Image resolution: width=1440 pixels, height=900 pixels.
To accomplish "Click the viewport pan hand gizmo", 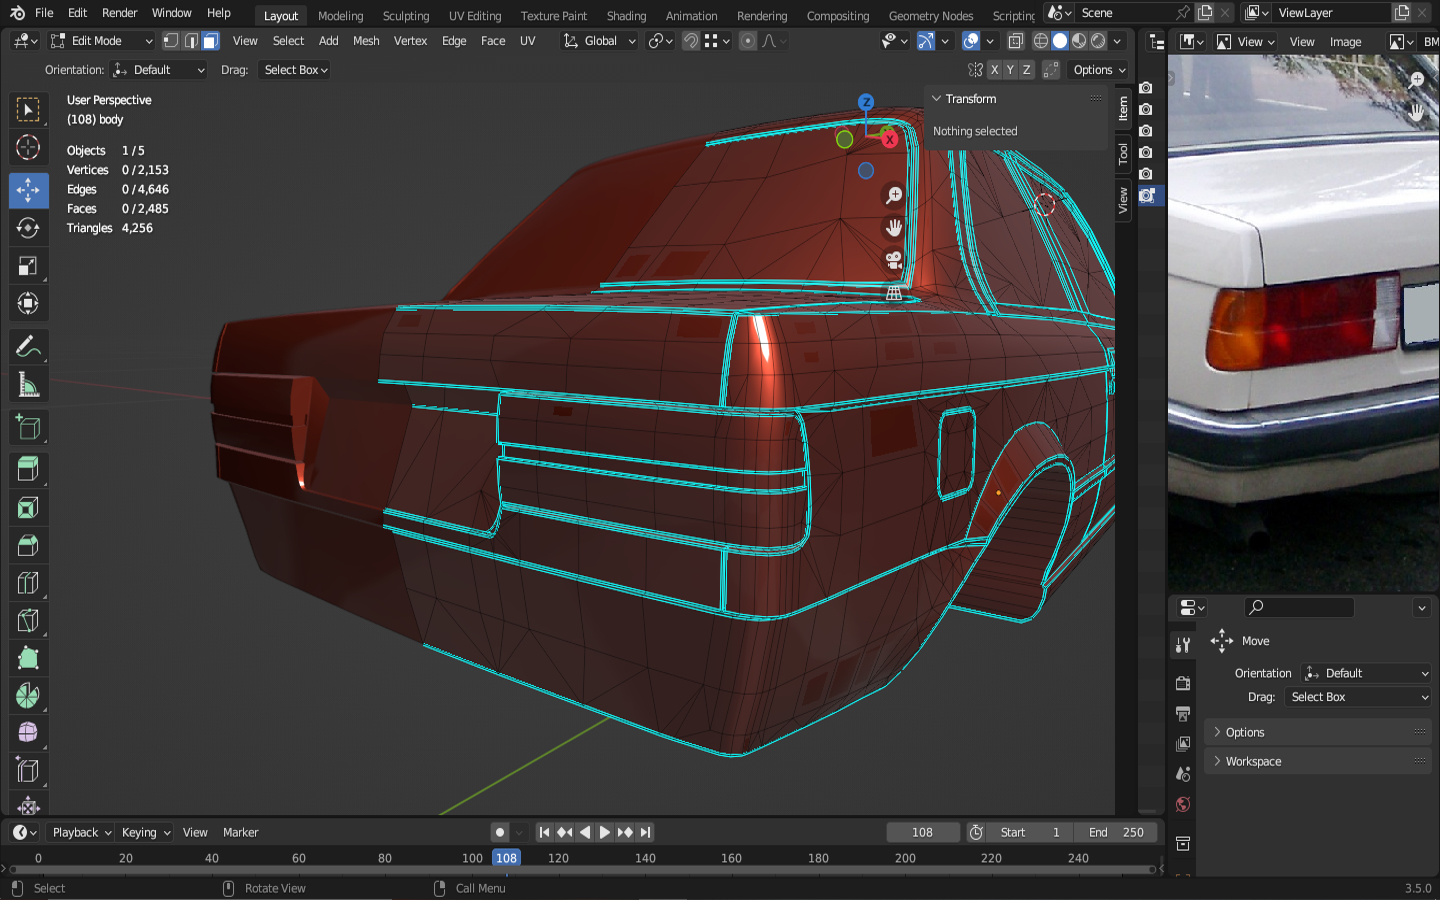I will pyautogui.click(x=894, y=228).
